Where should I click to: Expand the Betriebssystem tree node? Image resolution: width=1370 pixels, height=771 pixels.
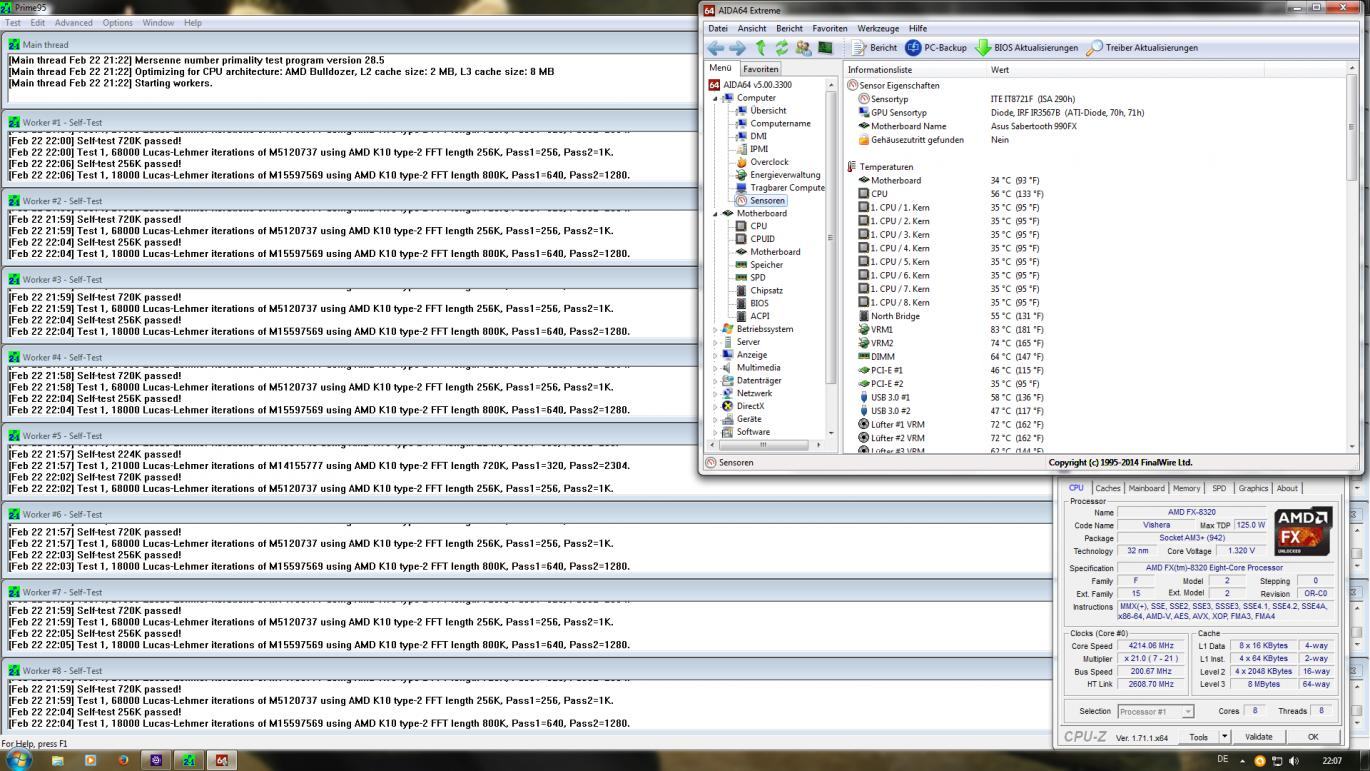click(715, 329)
